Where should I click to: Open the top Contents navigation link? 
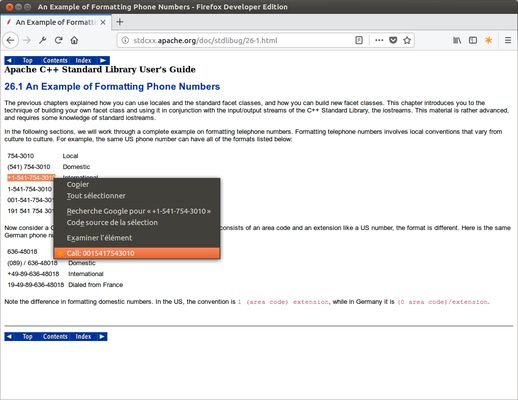point(55,60)
